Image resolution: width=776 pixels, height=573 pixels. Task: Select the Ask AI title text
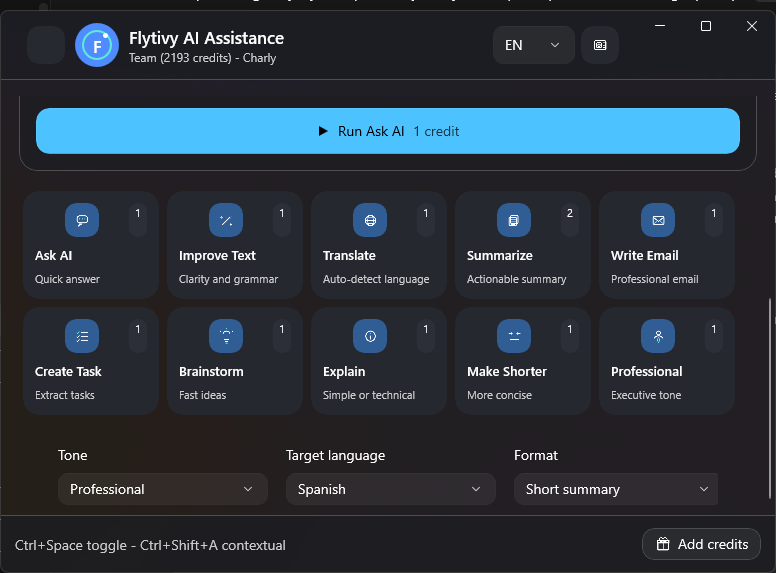coord(53,255)
